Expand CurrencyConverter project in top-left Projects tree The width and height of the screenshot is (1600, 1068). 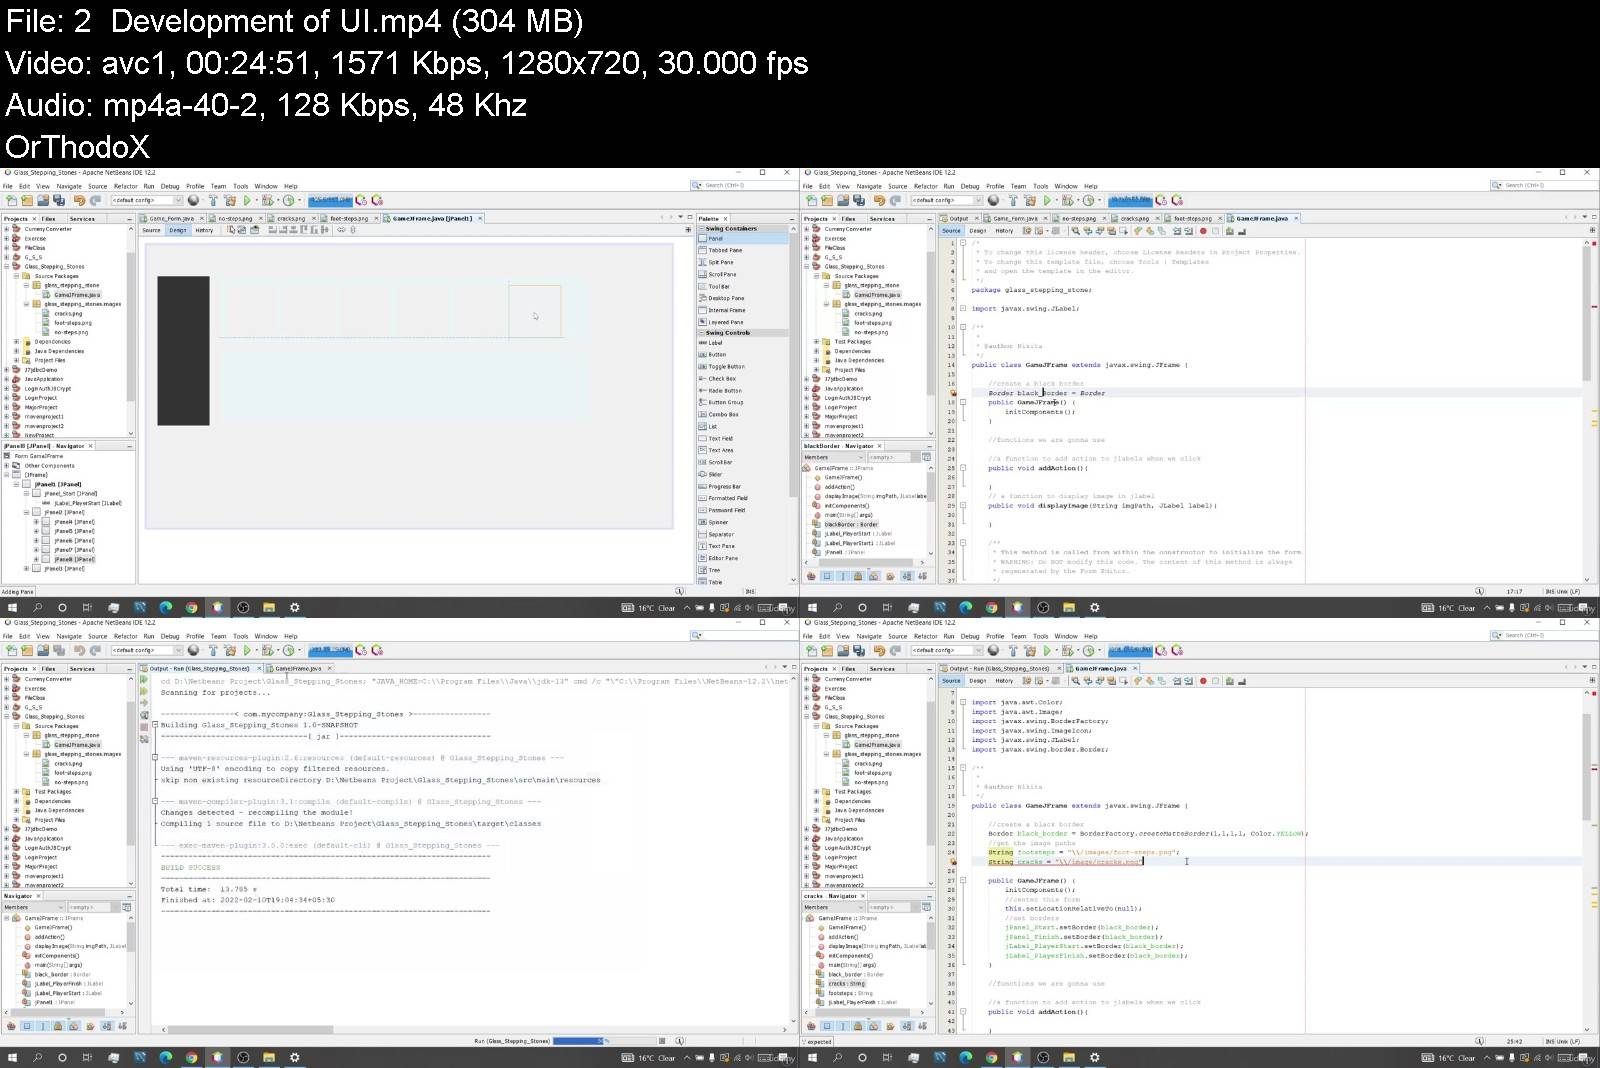pyautogui.click(x=6, y=229)
